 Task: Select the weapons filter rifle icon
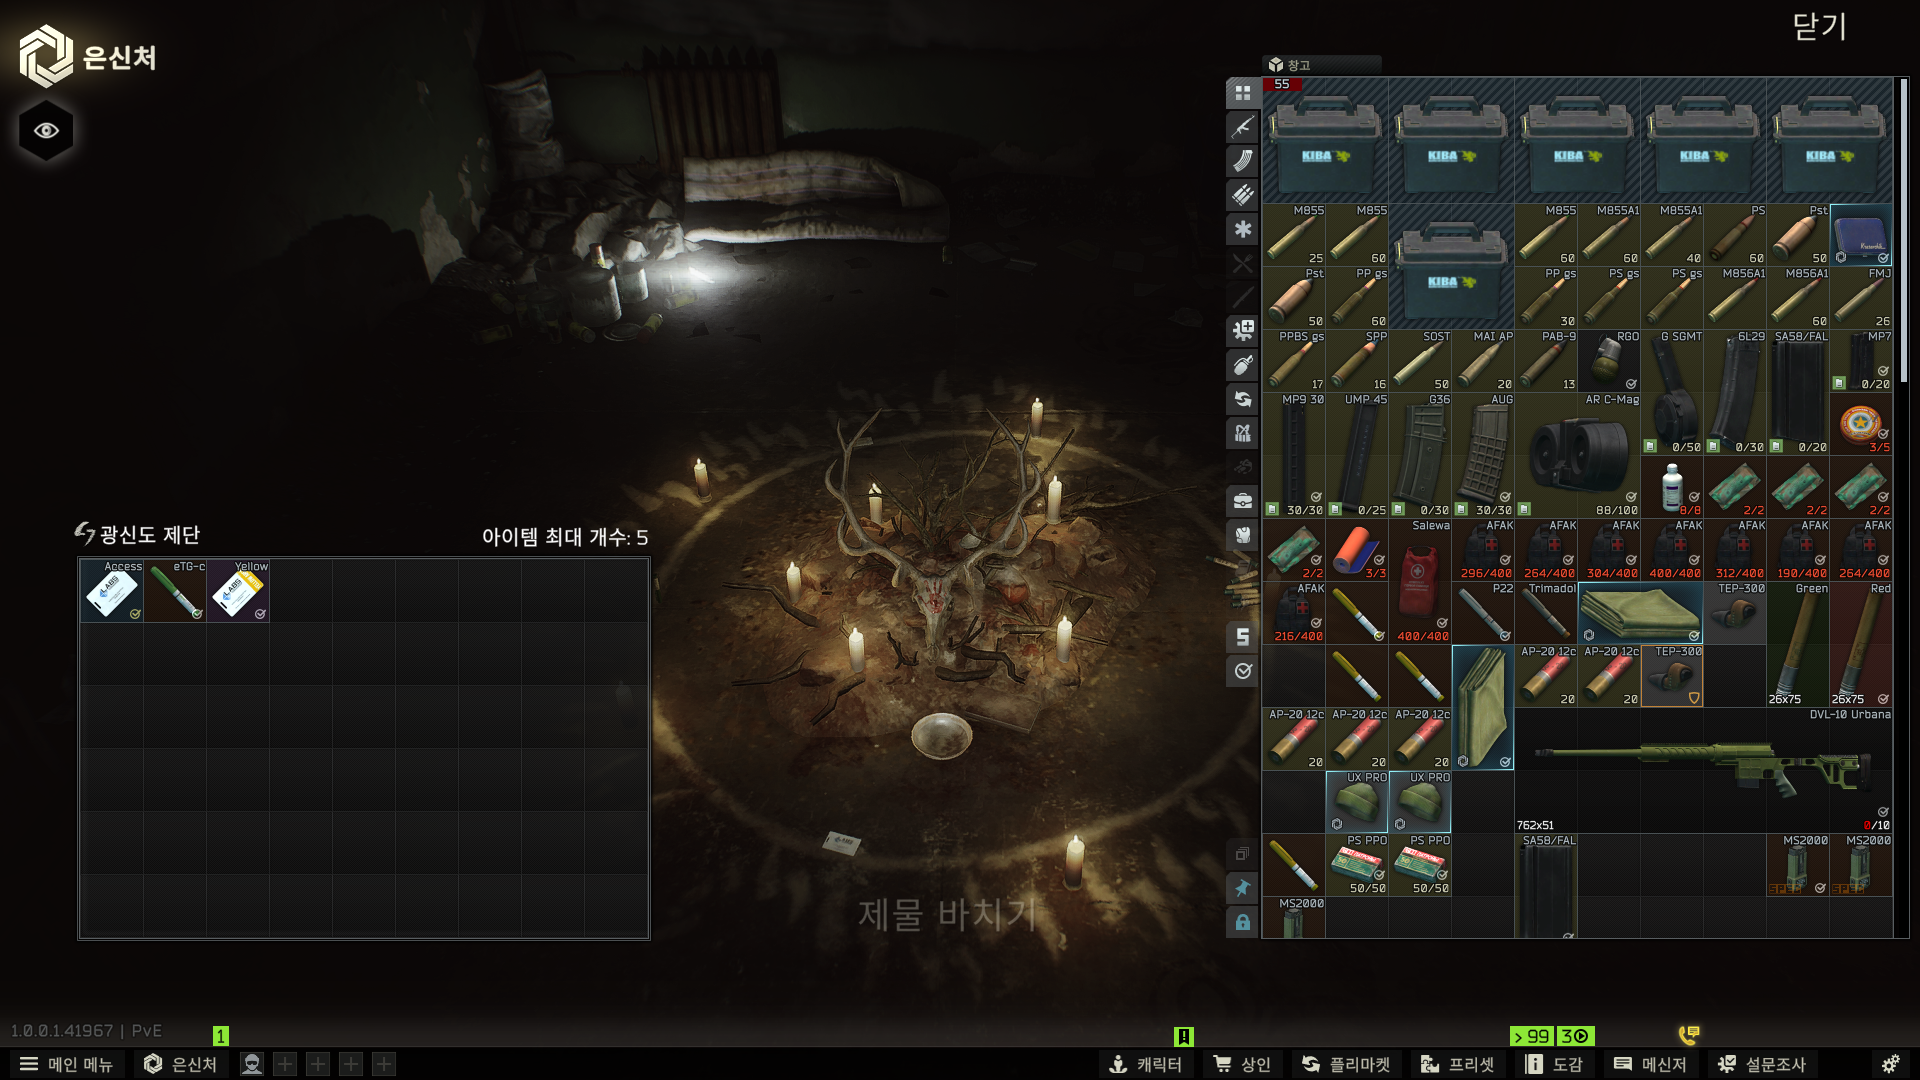click(x=1242, y=127)
